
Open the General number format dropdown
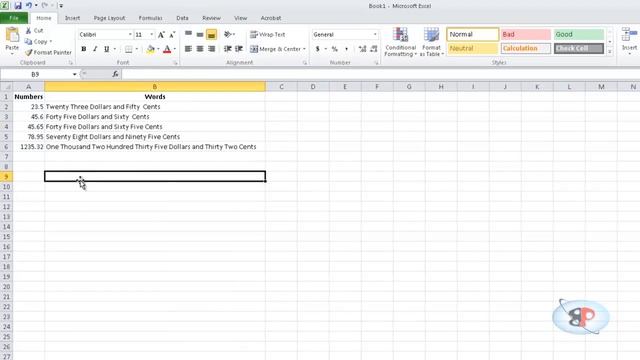(x=375, y=35)
